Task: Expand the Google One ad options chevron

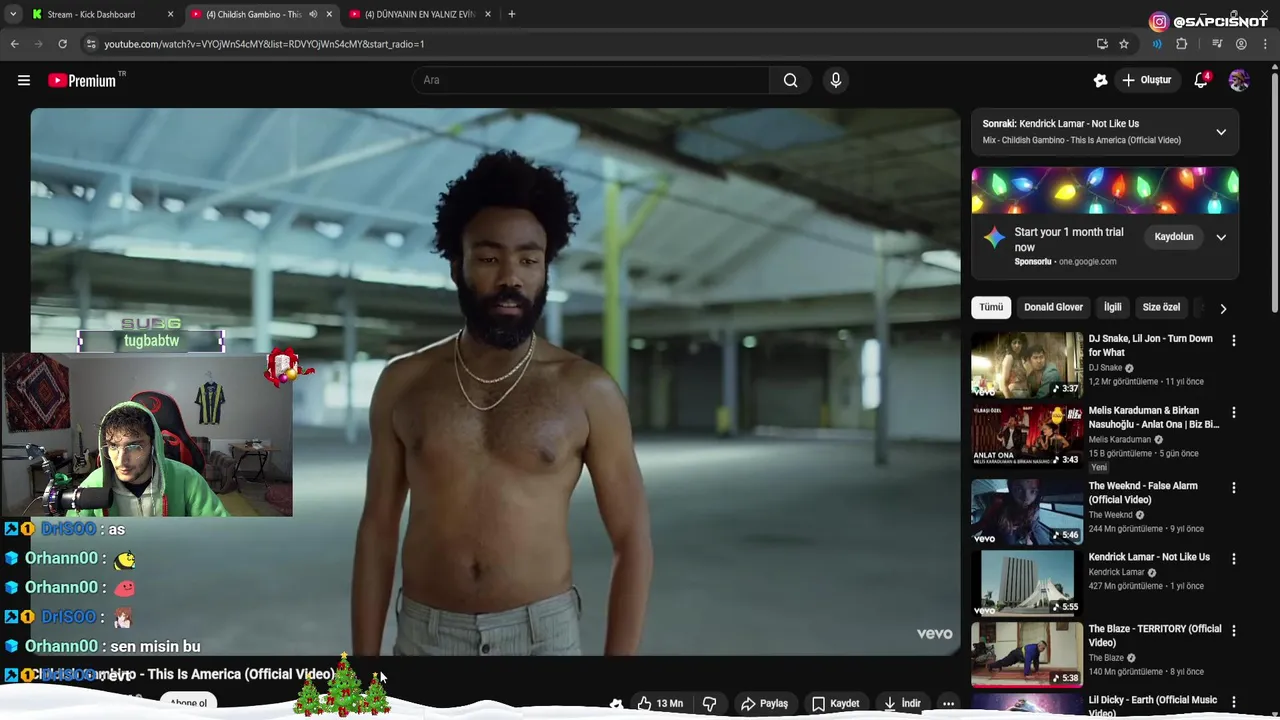Action: (x=1221, y=237)
